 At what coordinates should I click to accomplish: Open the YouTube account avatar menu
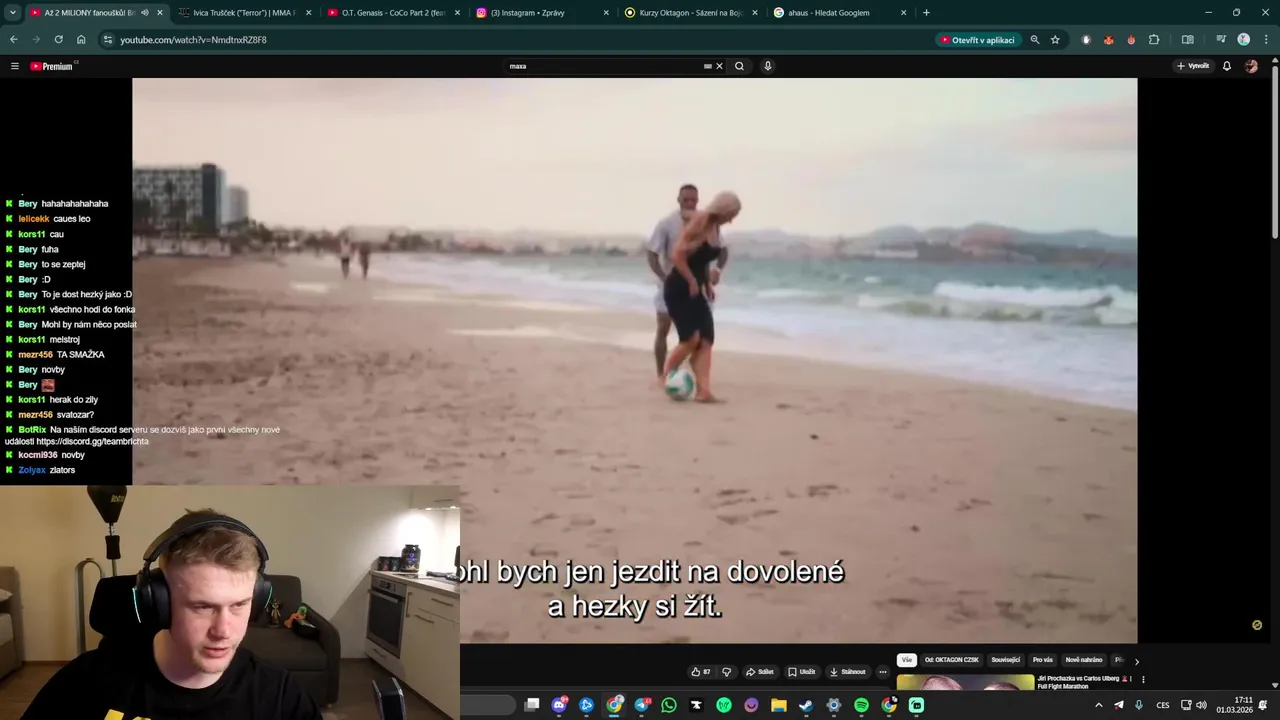point(1252,66)
